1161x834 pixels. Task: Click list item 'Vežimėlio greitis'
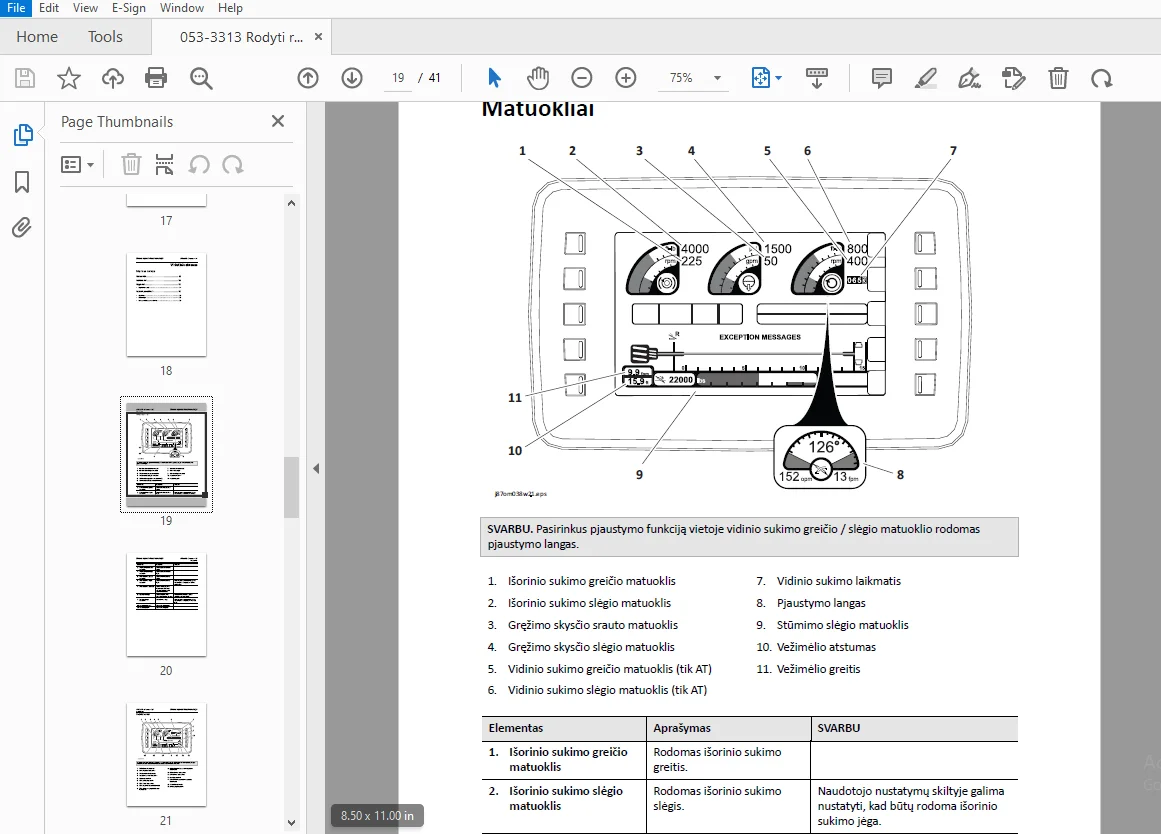coord(818,669)
